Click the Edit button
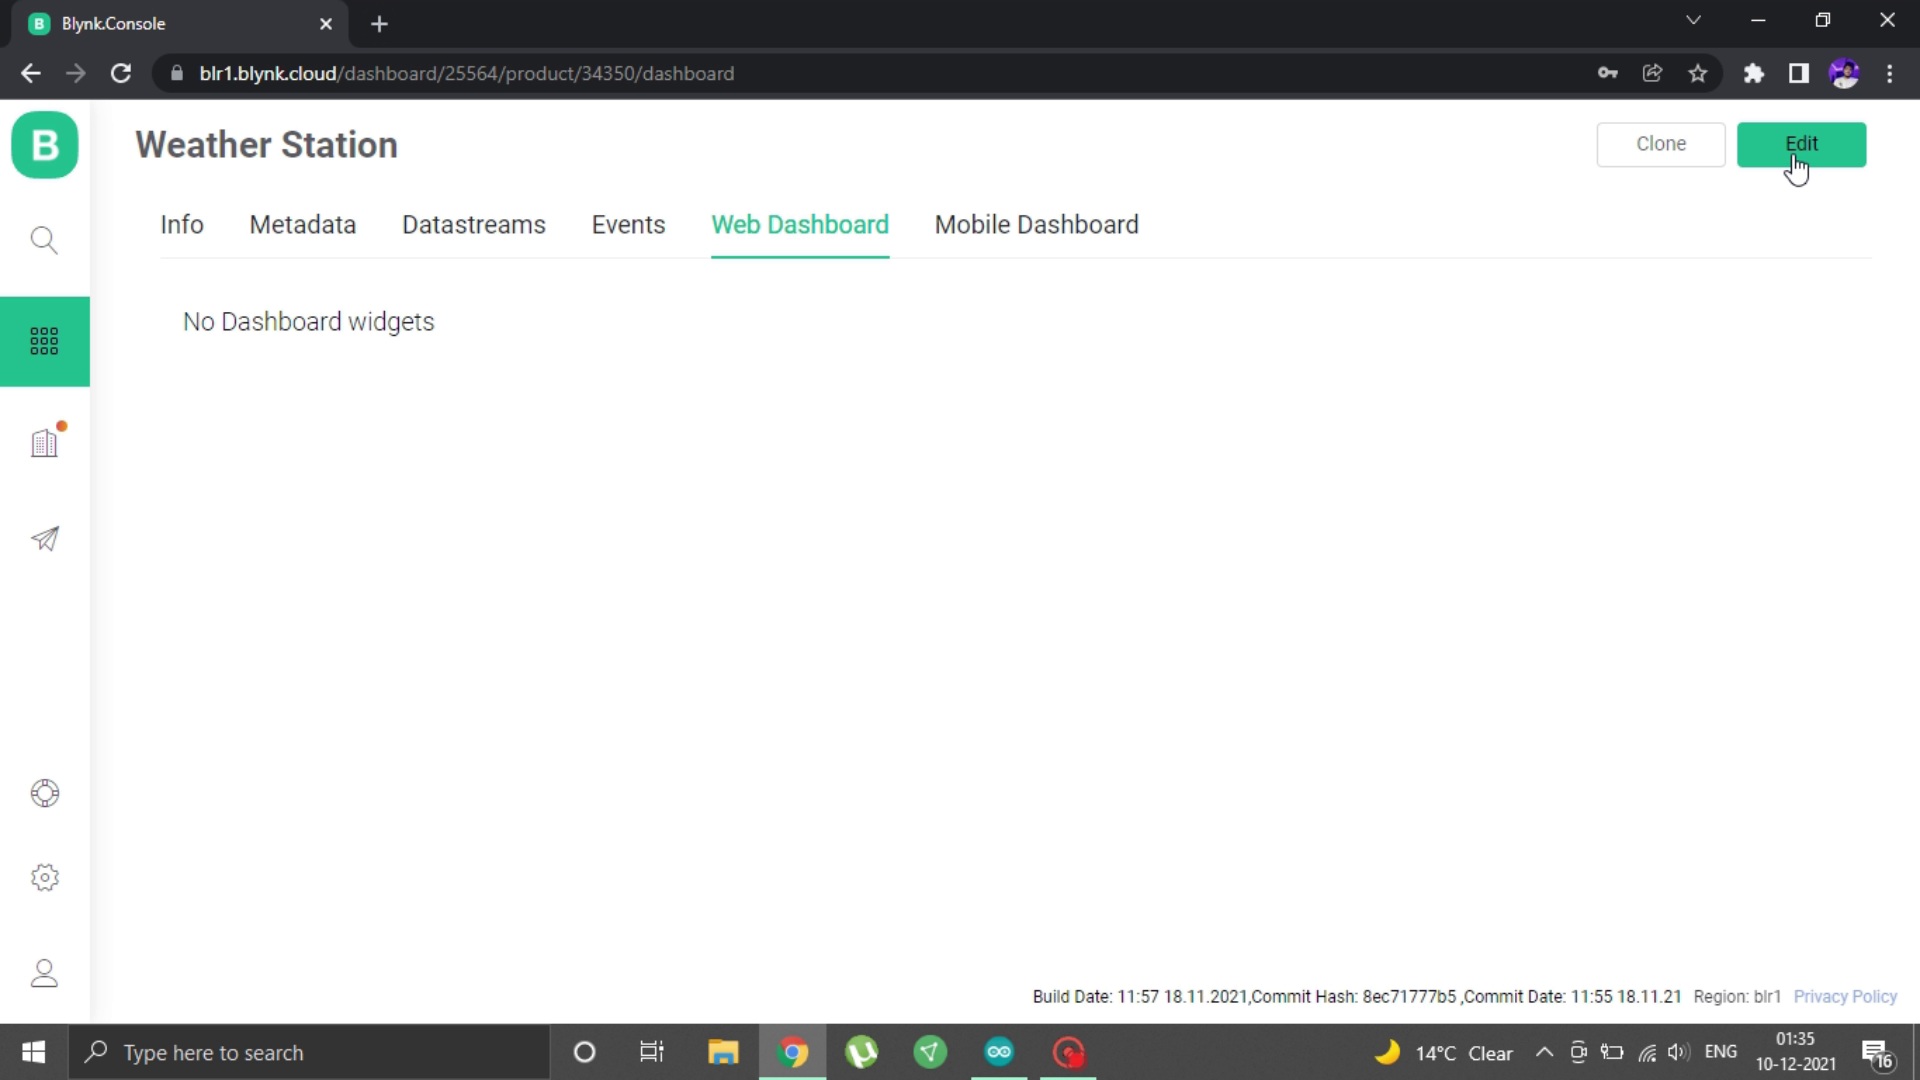Image resolution: width=1920 pixels, height=1080 pixels. click(x=1801, y=144)
